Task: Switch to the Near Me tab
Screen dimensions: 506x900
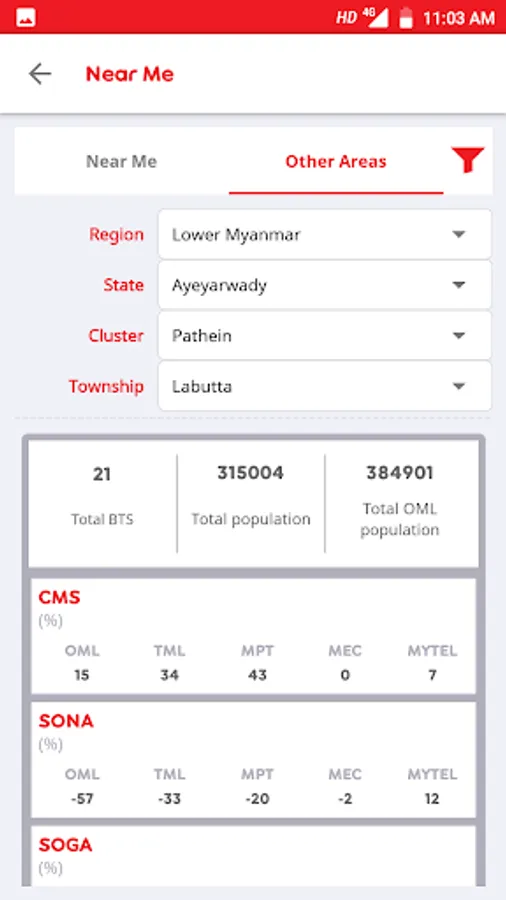Action: pyautogui.click(x=122, y=161)
